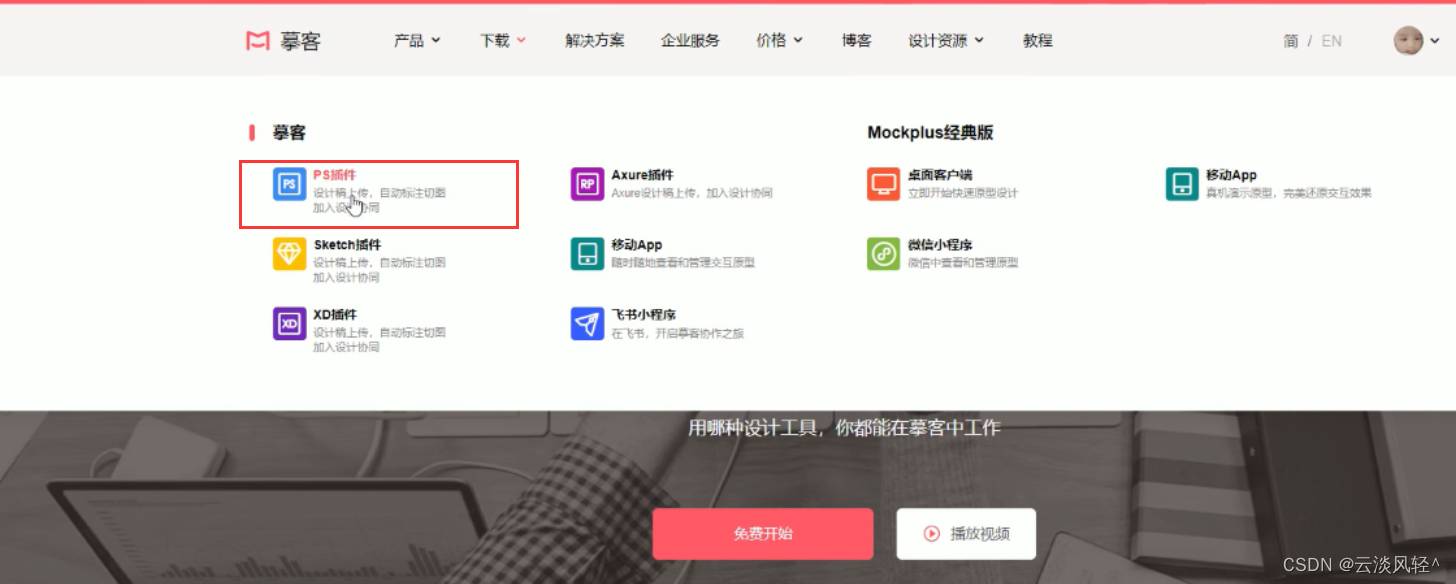Expand the 价格 dropdown menu

point(780,41)
